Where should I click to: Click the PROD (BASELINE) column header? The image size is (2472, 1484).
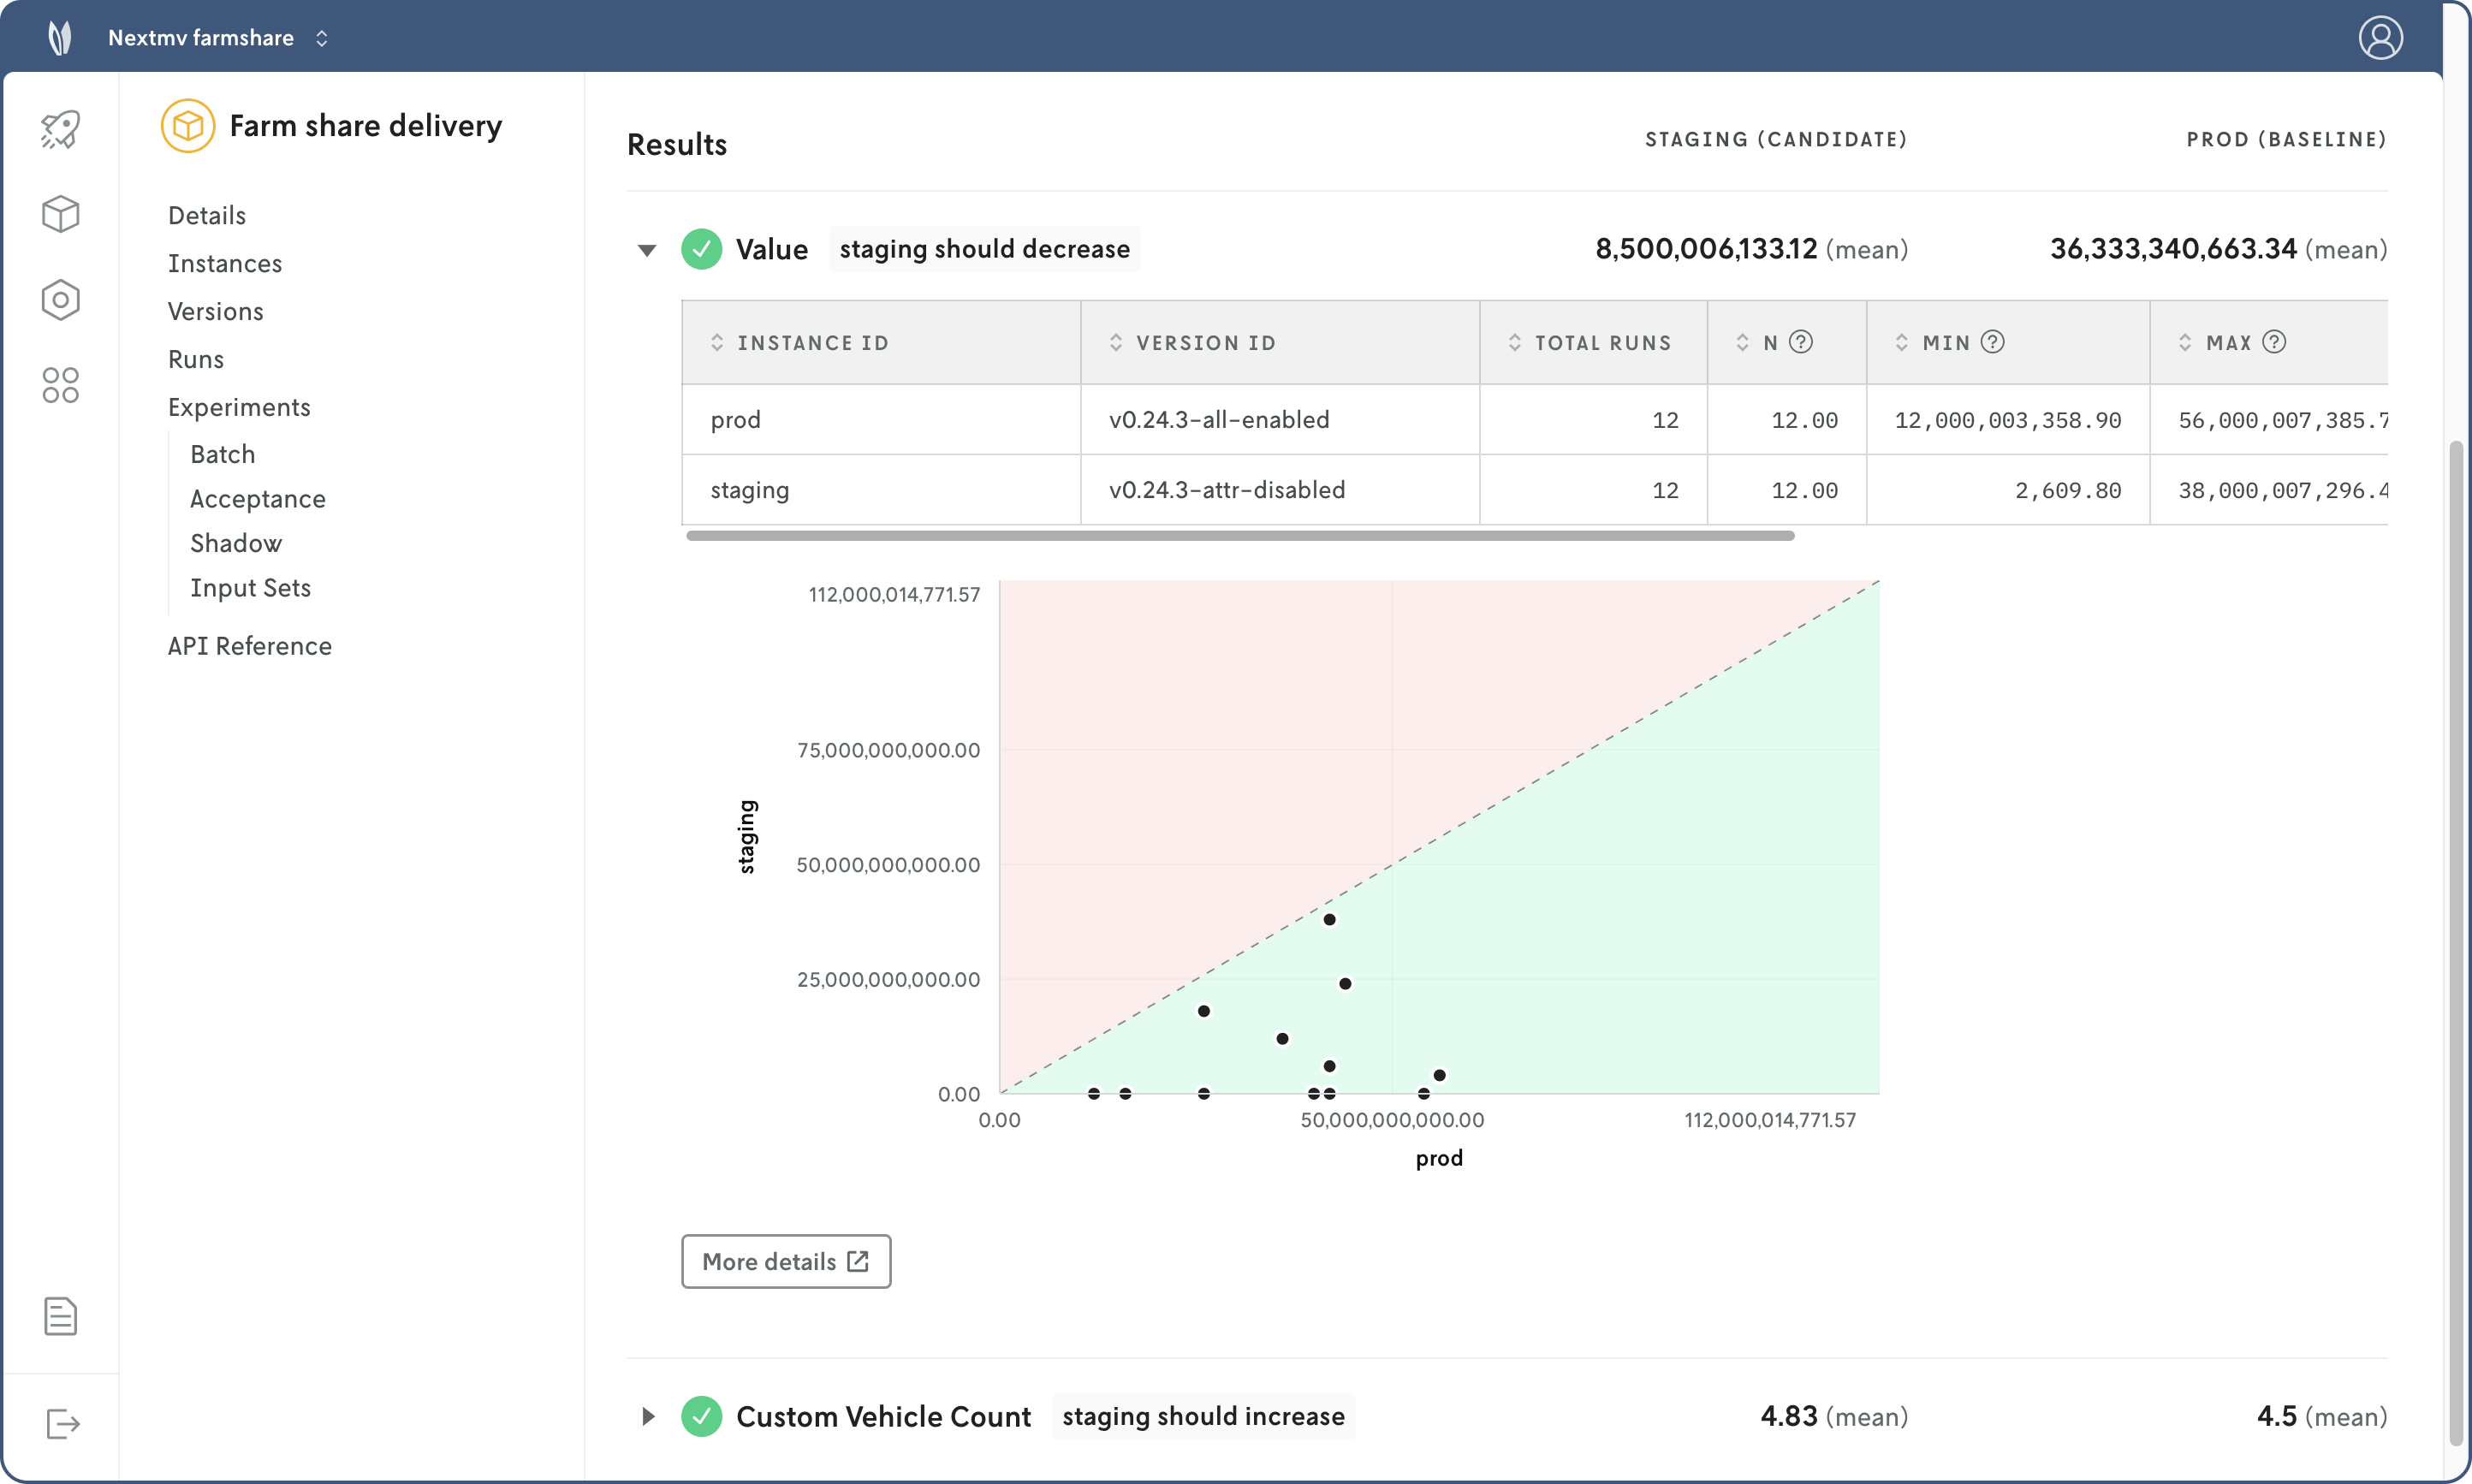click(2287, 139)
